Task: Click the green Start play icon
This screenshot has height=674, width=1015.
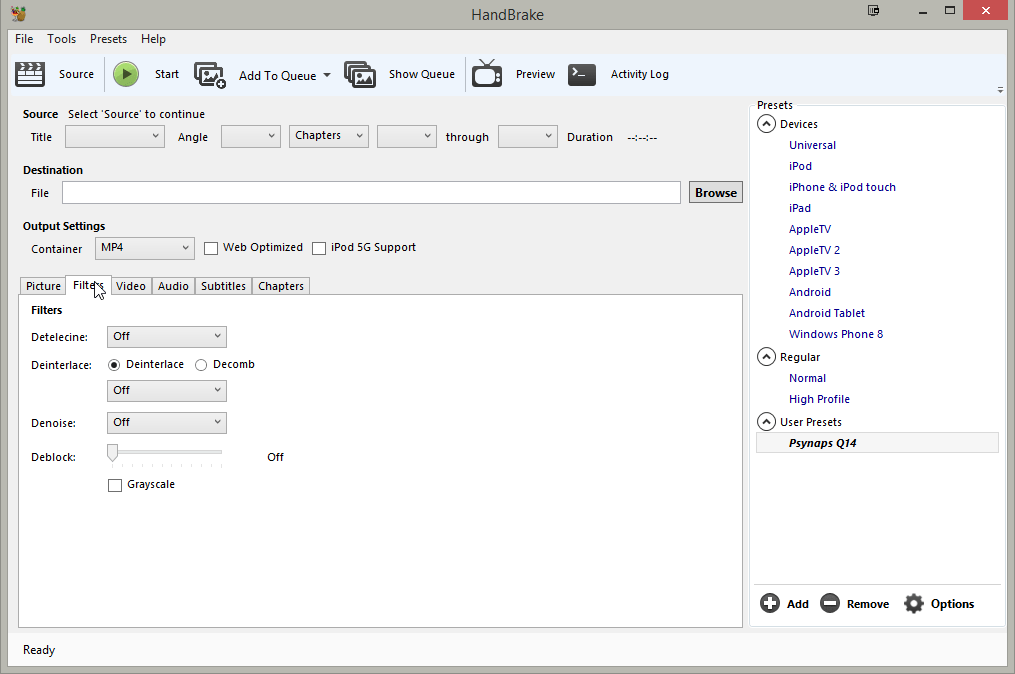Action: (126, 74)
